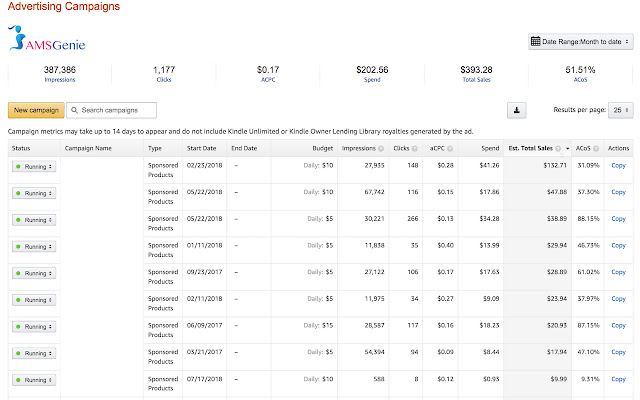Click the $17.63 spend cell

(489, 272)
